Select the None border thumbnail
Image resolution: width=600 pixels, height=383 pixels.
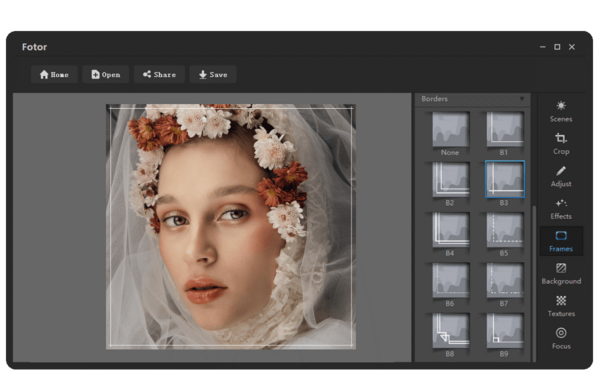point(450,129)
